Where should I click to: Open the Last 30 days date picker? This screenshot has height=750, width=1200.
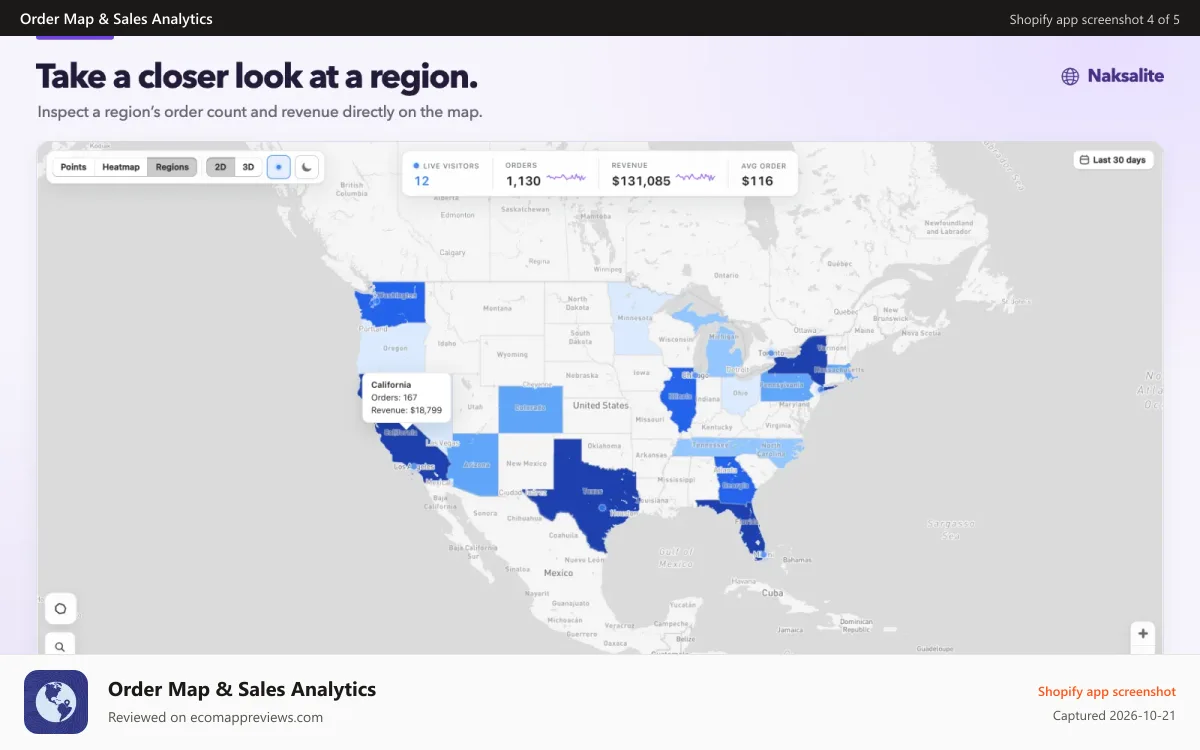1113,160
